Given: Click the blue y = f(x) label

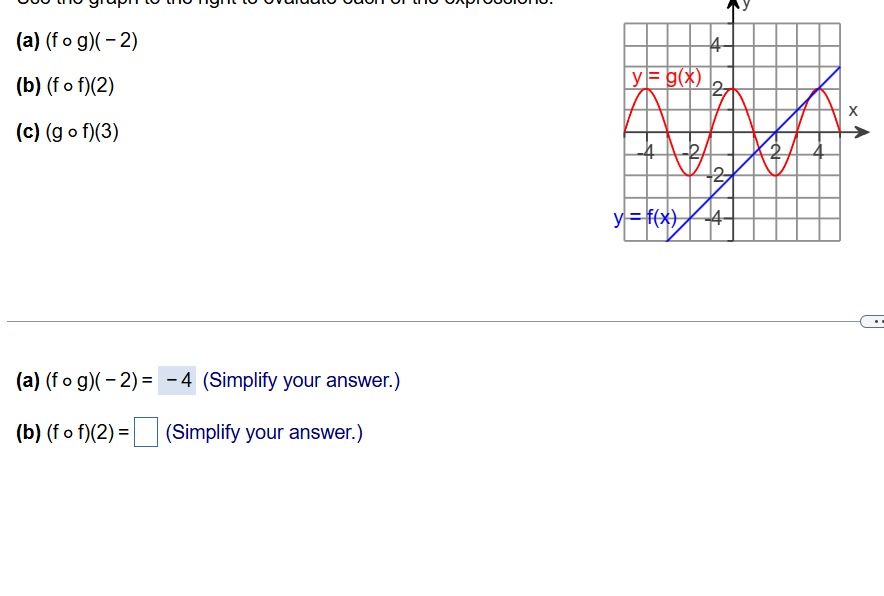Looking at the screenshot, I should coord(645,217).
